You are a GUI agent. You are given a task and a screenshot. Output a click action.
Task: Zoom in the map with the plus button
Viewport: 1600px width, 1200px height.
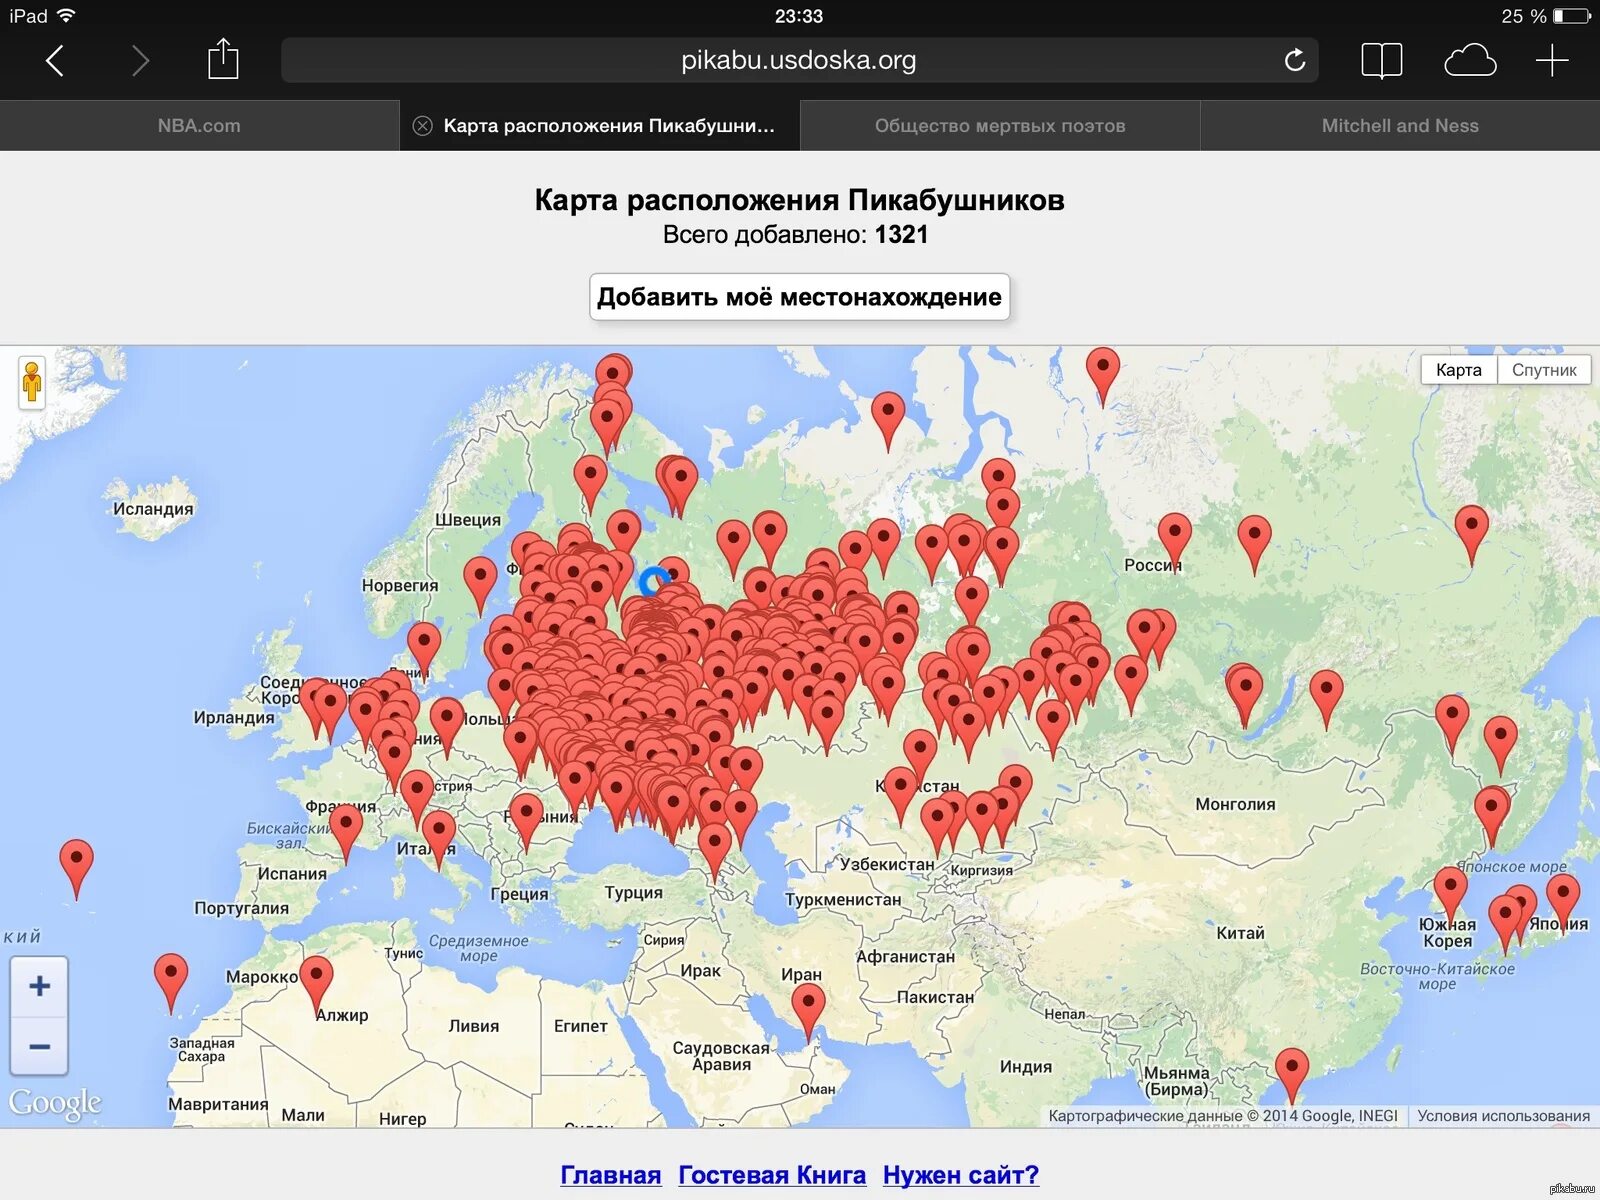point(39,986)
